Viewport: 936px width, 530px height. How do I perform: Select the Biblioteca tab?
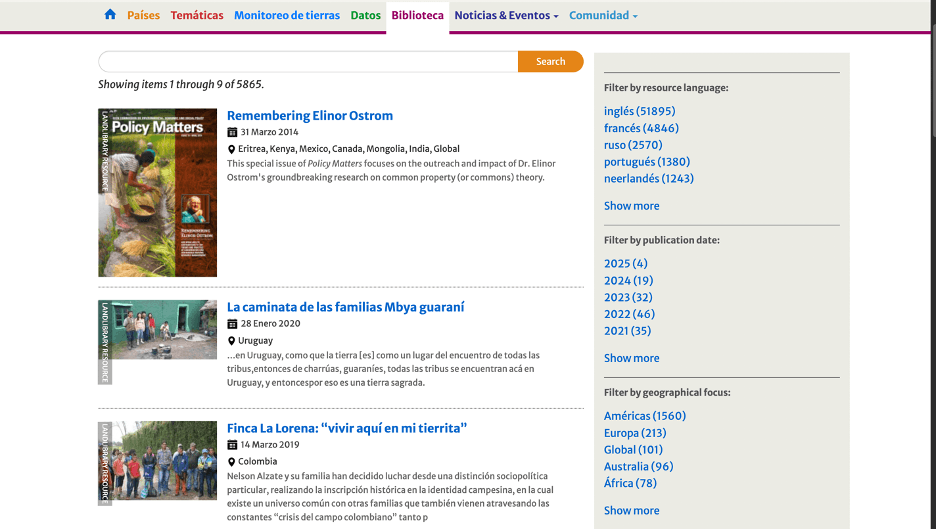coord(417,15)
